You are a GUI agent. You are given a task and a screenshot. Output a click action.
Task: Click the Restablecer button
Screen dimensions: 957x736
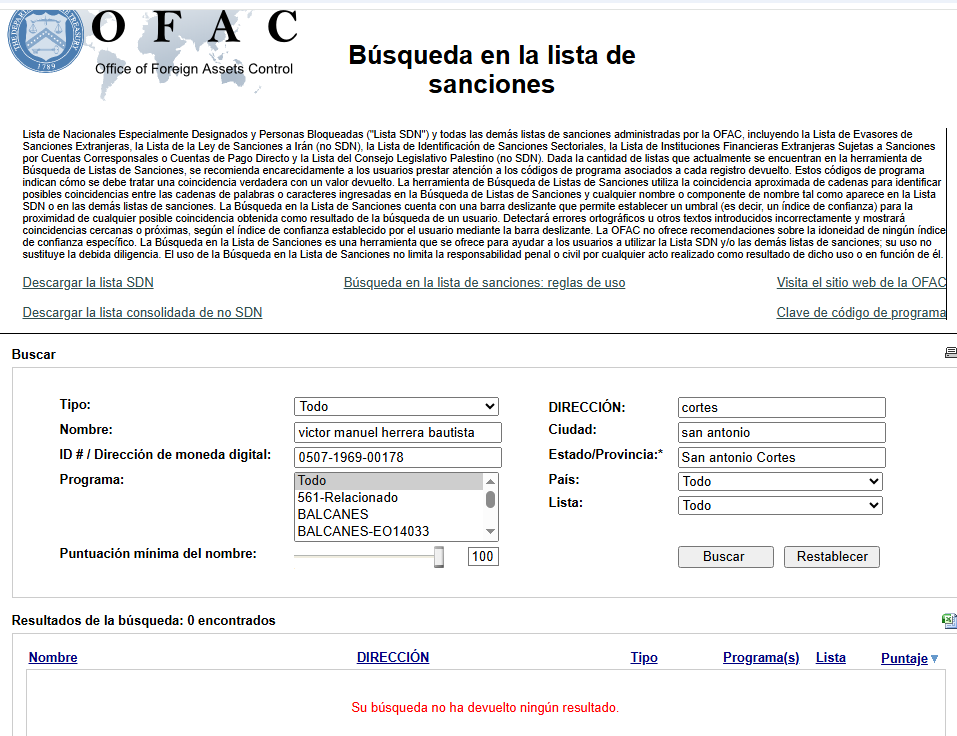831,556
